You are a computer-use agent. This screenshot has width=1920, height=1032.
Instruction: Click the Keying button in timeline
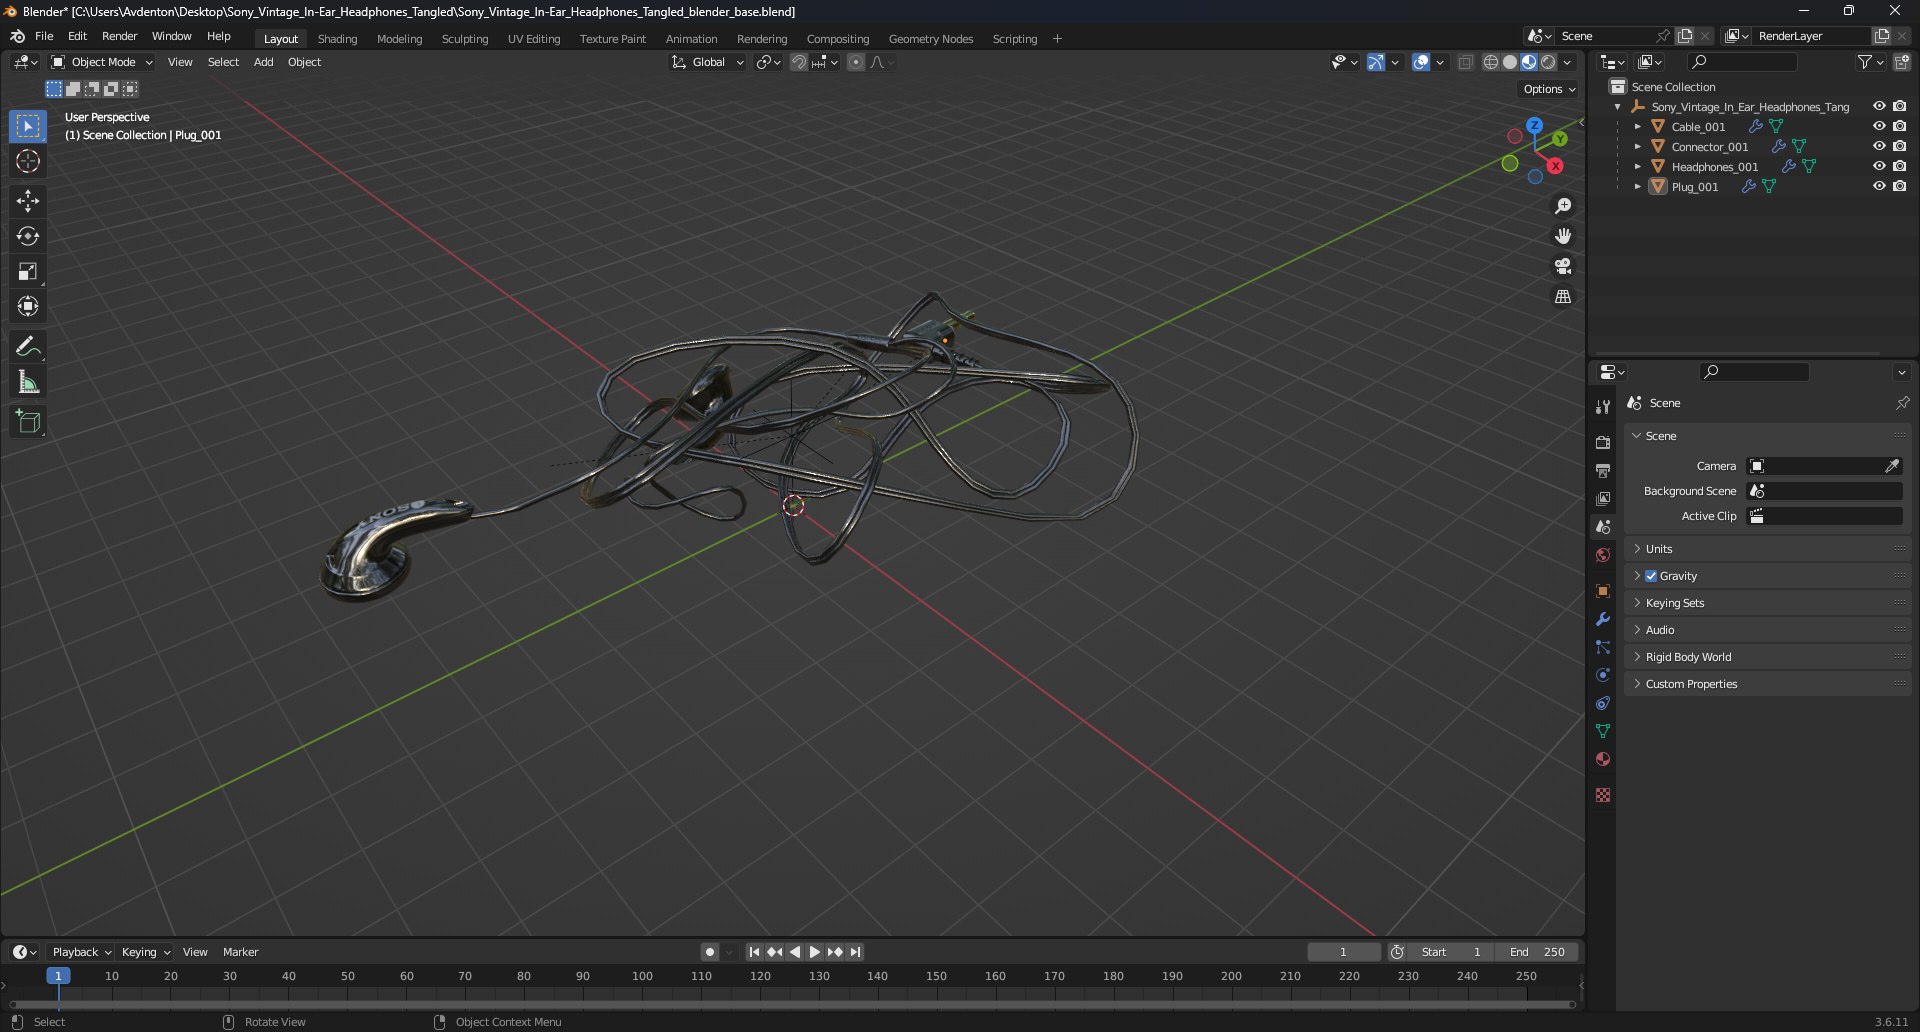(145, 952)
